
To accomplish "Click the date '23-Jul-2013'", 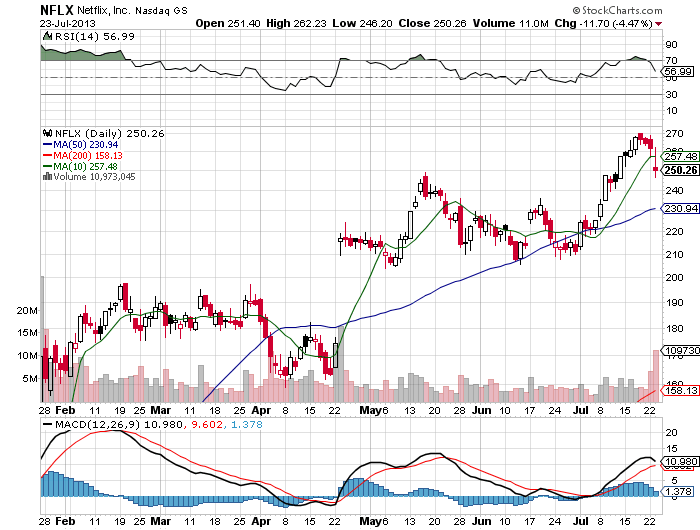I will [67, 24].
